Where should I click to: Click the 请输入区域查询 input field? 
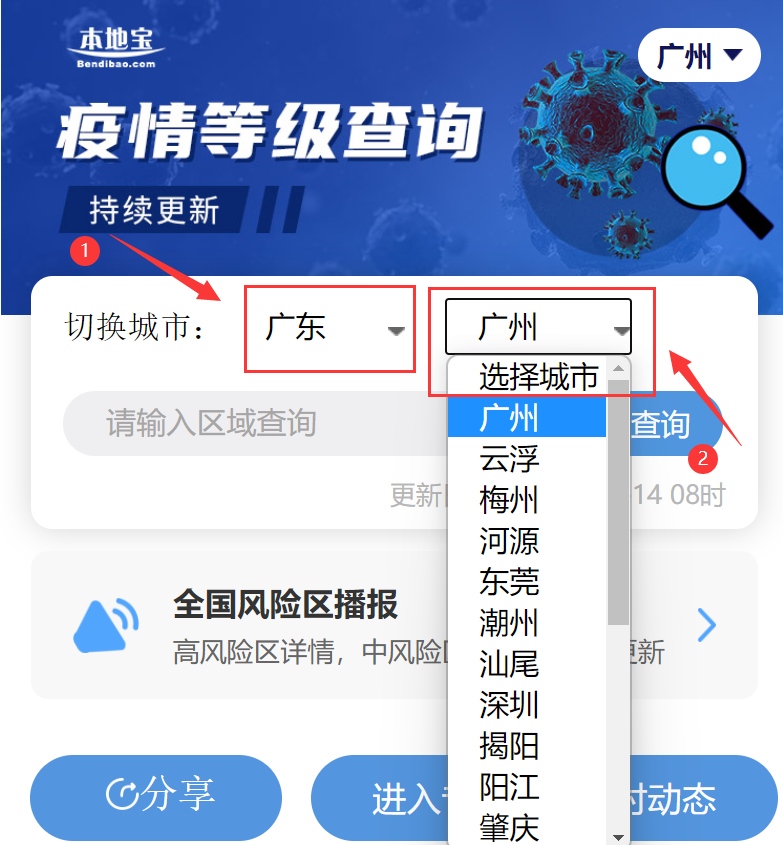click(x=255, y=424)
